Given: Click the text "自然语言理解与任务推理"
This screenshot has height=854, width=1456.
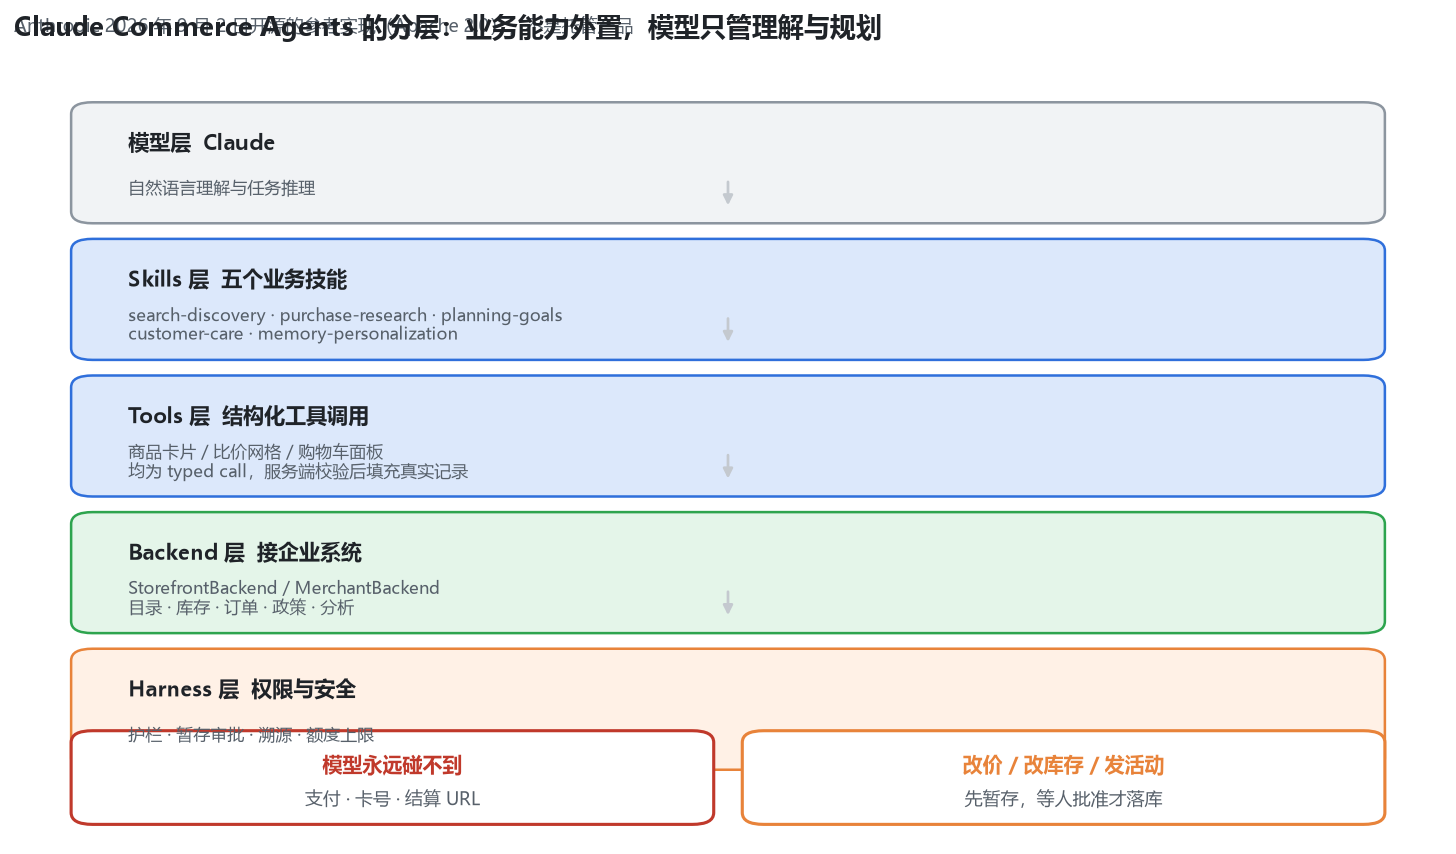Looking at the screenshot, I should [222, 188].
